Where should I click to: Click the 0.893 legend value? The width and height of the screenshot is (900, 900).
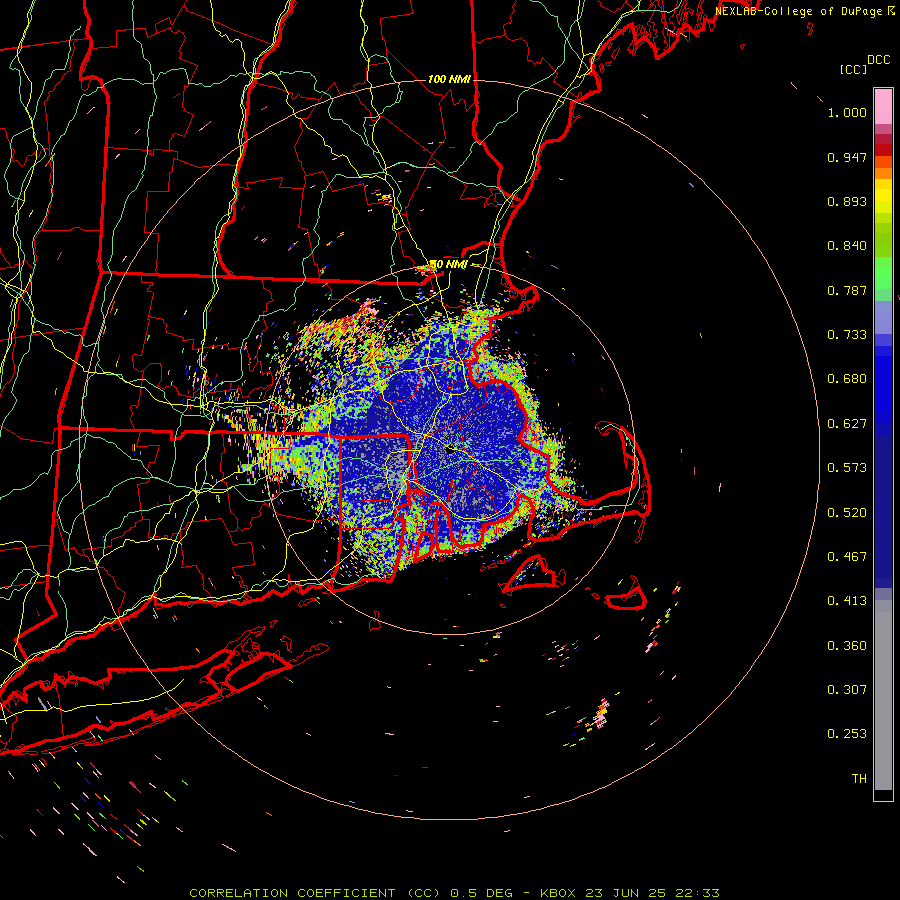coord(847,201)
